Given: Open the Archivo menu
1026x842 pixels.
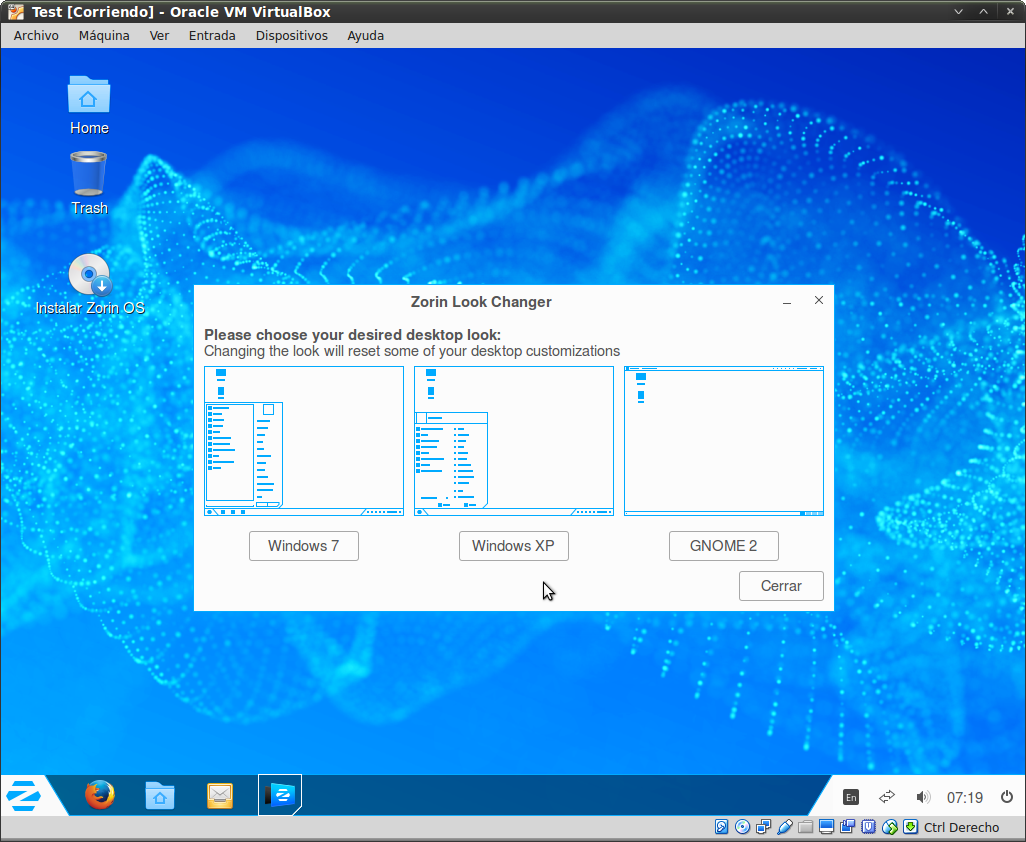Looking at the screenshot, I should coord(36,35).
